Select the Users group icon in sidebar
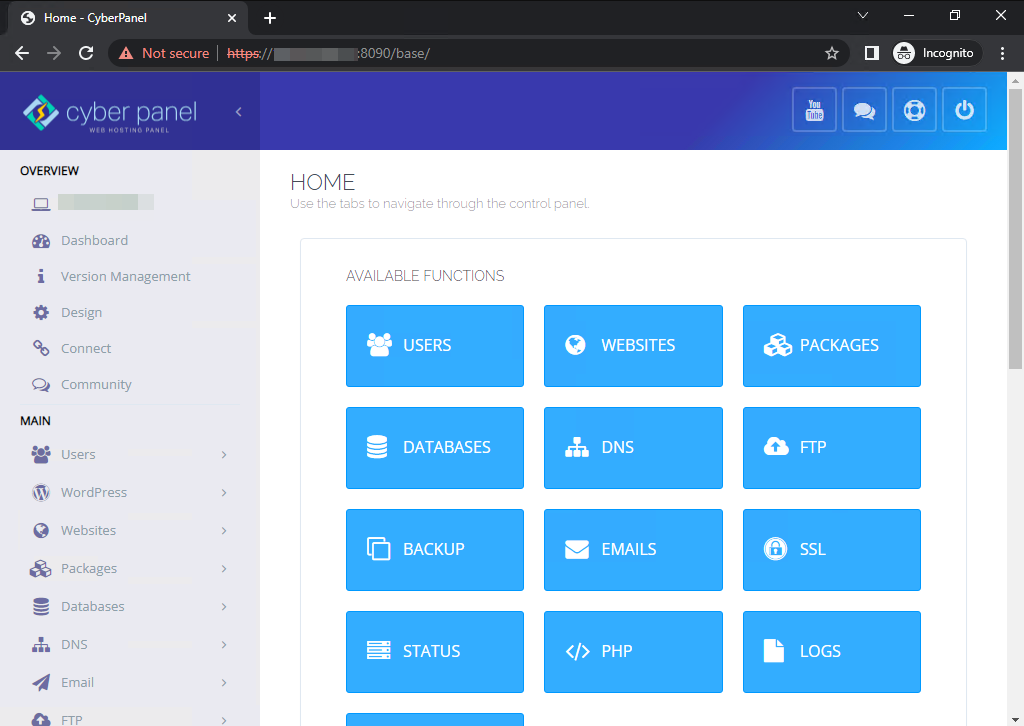This screenshot has width=1024, height=726. [x=40, y=454]
